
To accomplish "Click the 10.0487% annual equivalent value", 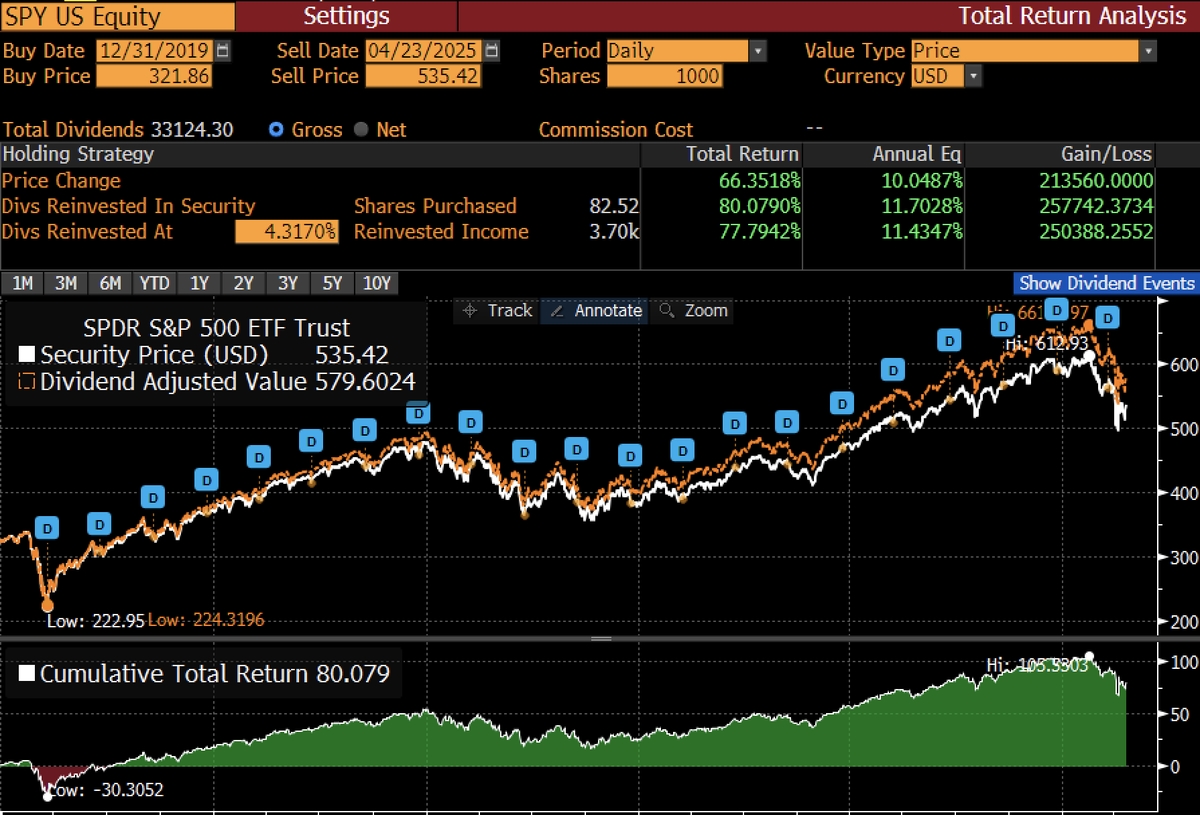I will [922, 181].
